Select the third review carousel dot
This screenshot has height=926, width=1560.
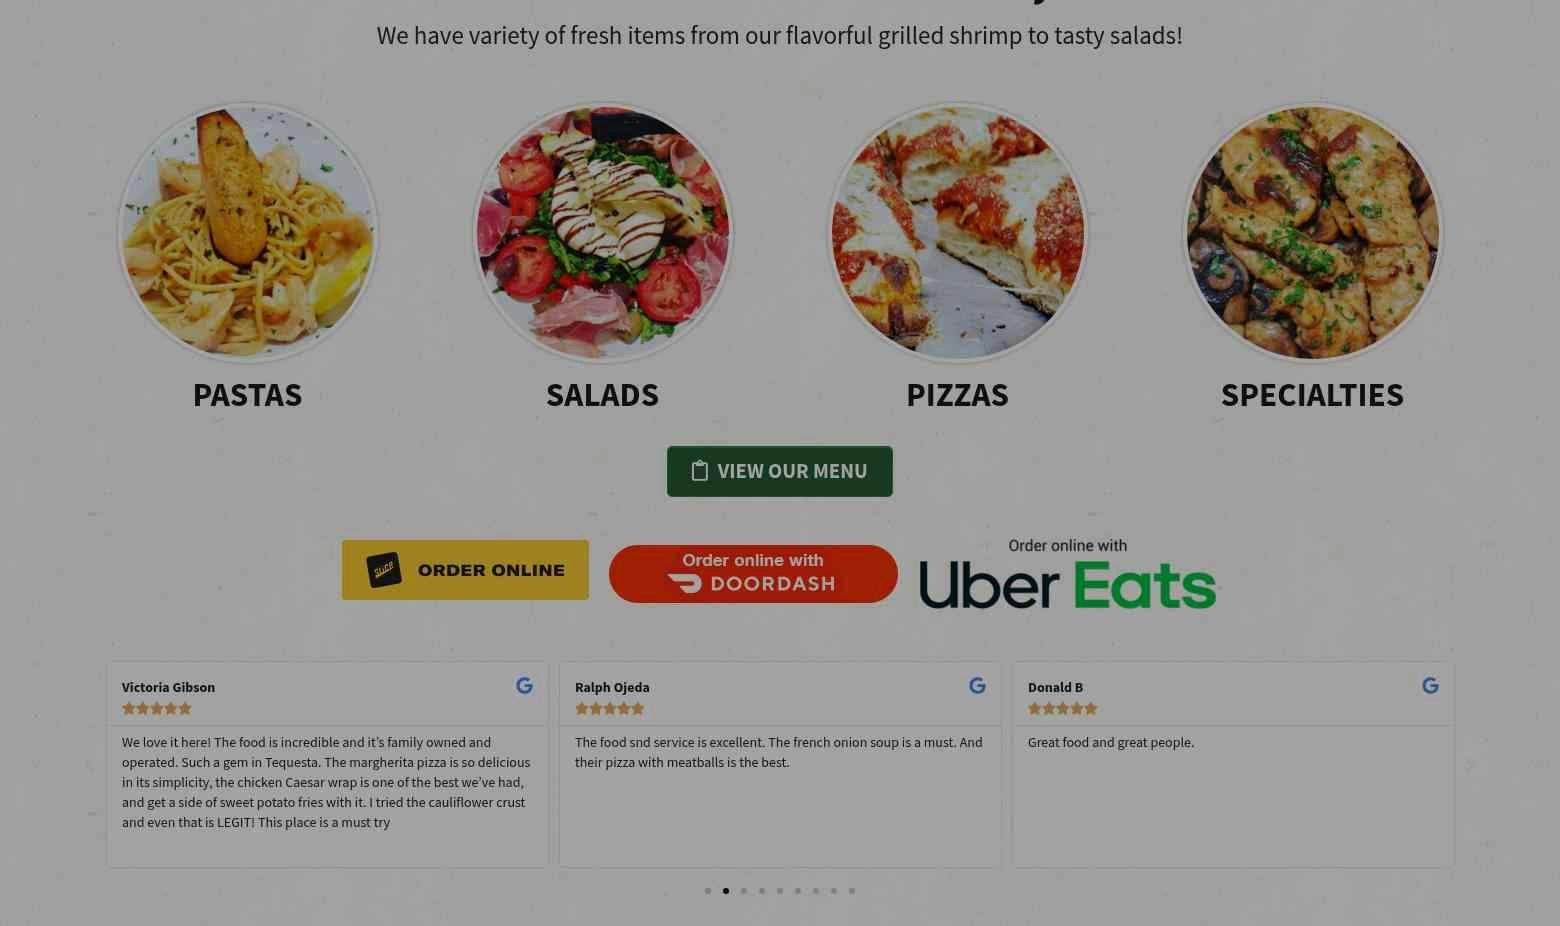coord(744,891)
